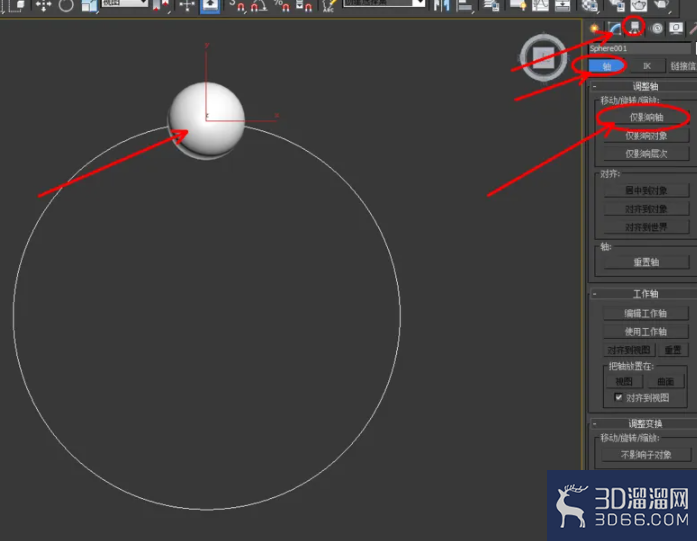The image size is (697, 541).
Task: Activate the Select and Manipulate tool
Action: coord(187,5)
